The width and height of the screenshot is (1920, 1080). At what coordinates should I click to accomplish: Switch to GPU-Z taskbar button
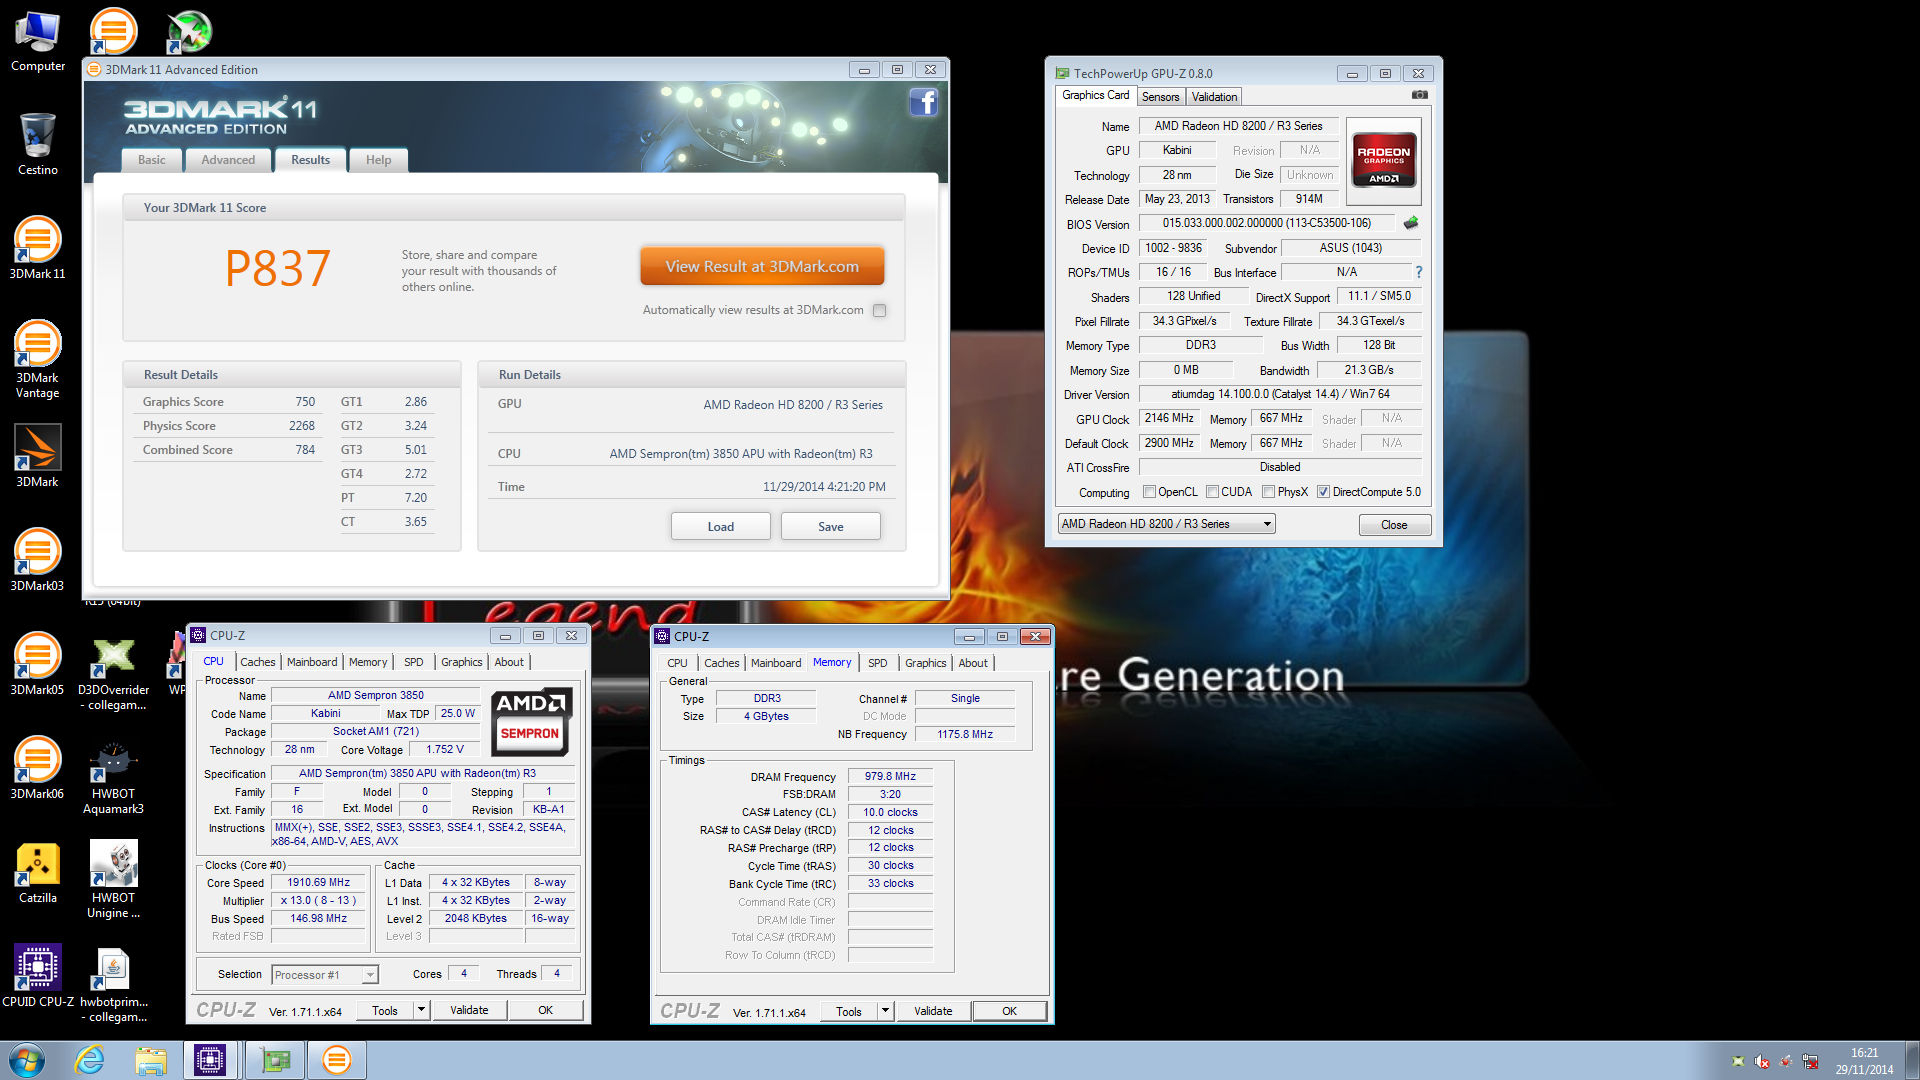coord(275,1060)
